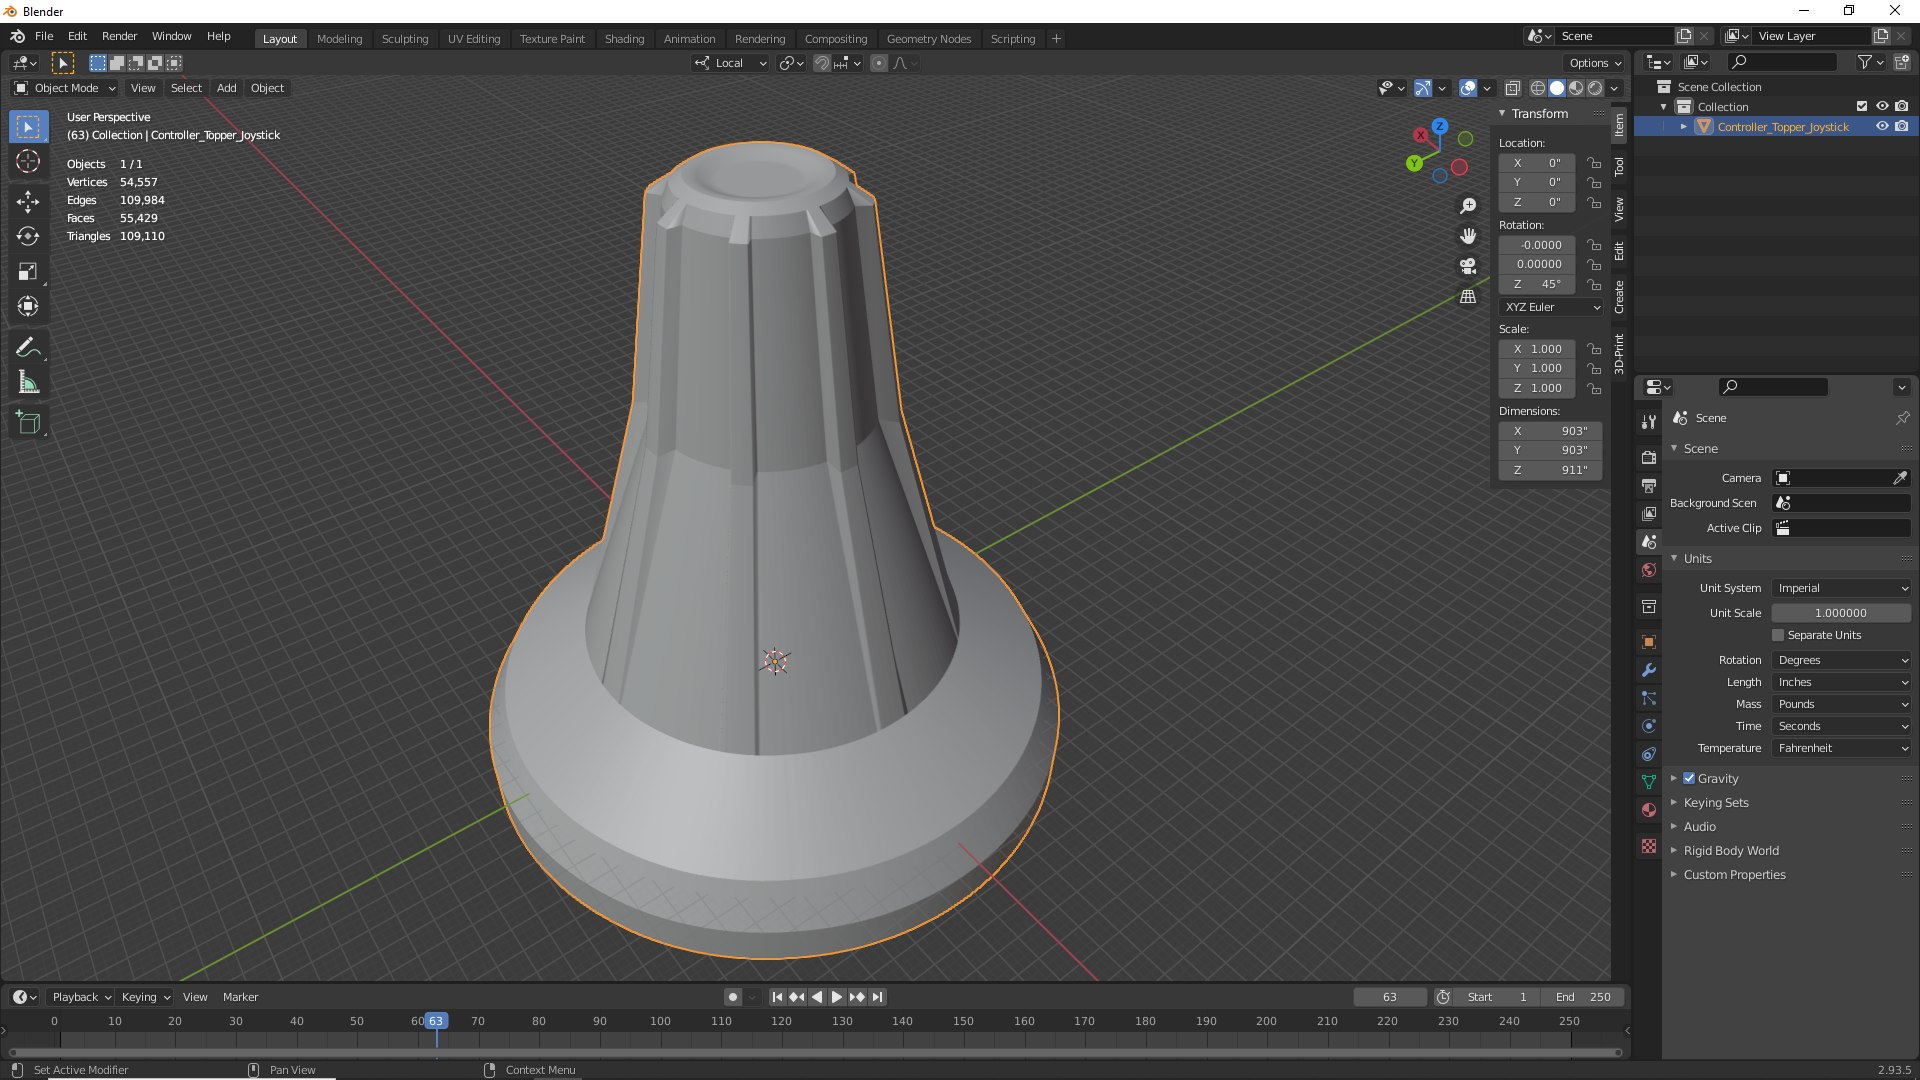Select the Move tool in the toolbar

tap(28, 201)
